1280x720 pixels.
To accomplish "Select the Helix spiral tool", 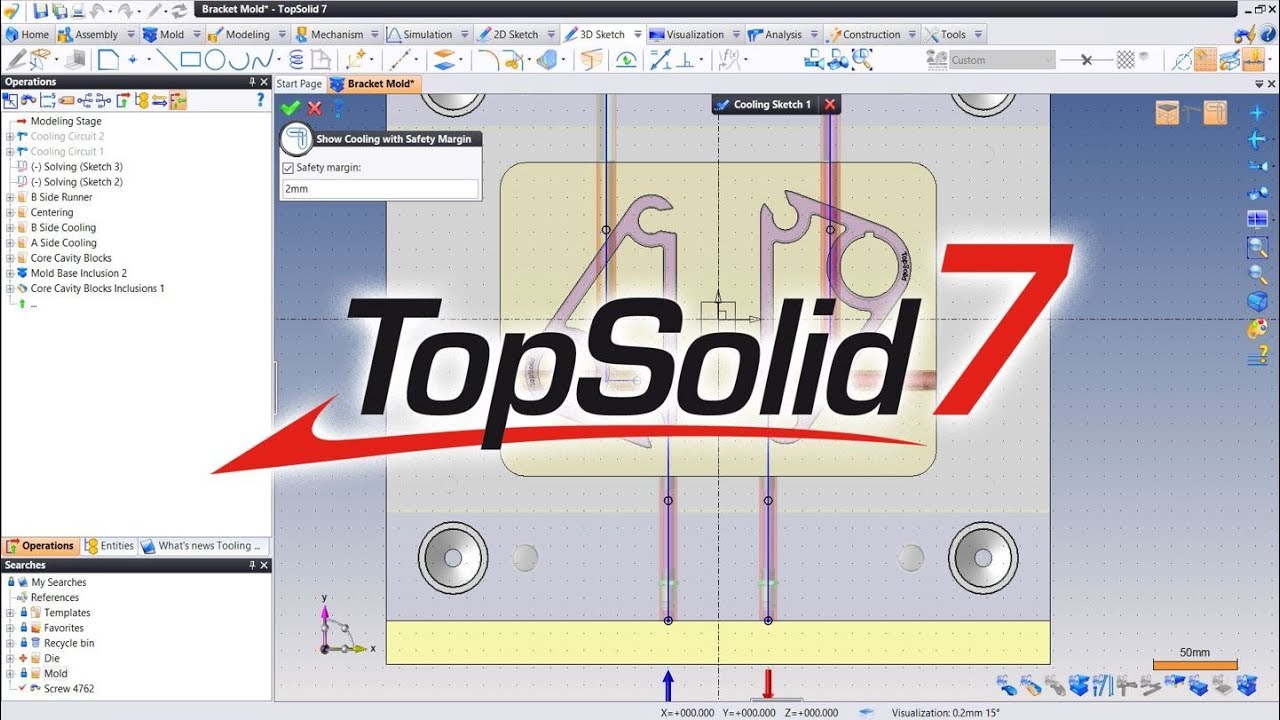I will [x=296, y=59].
